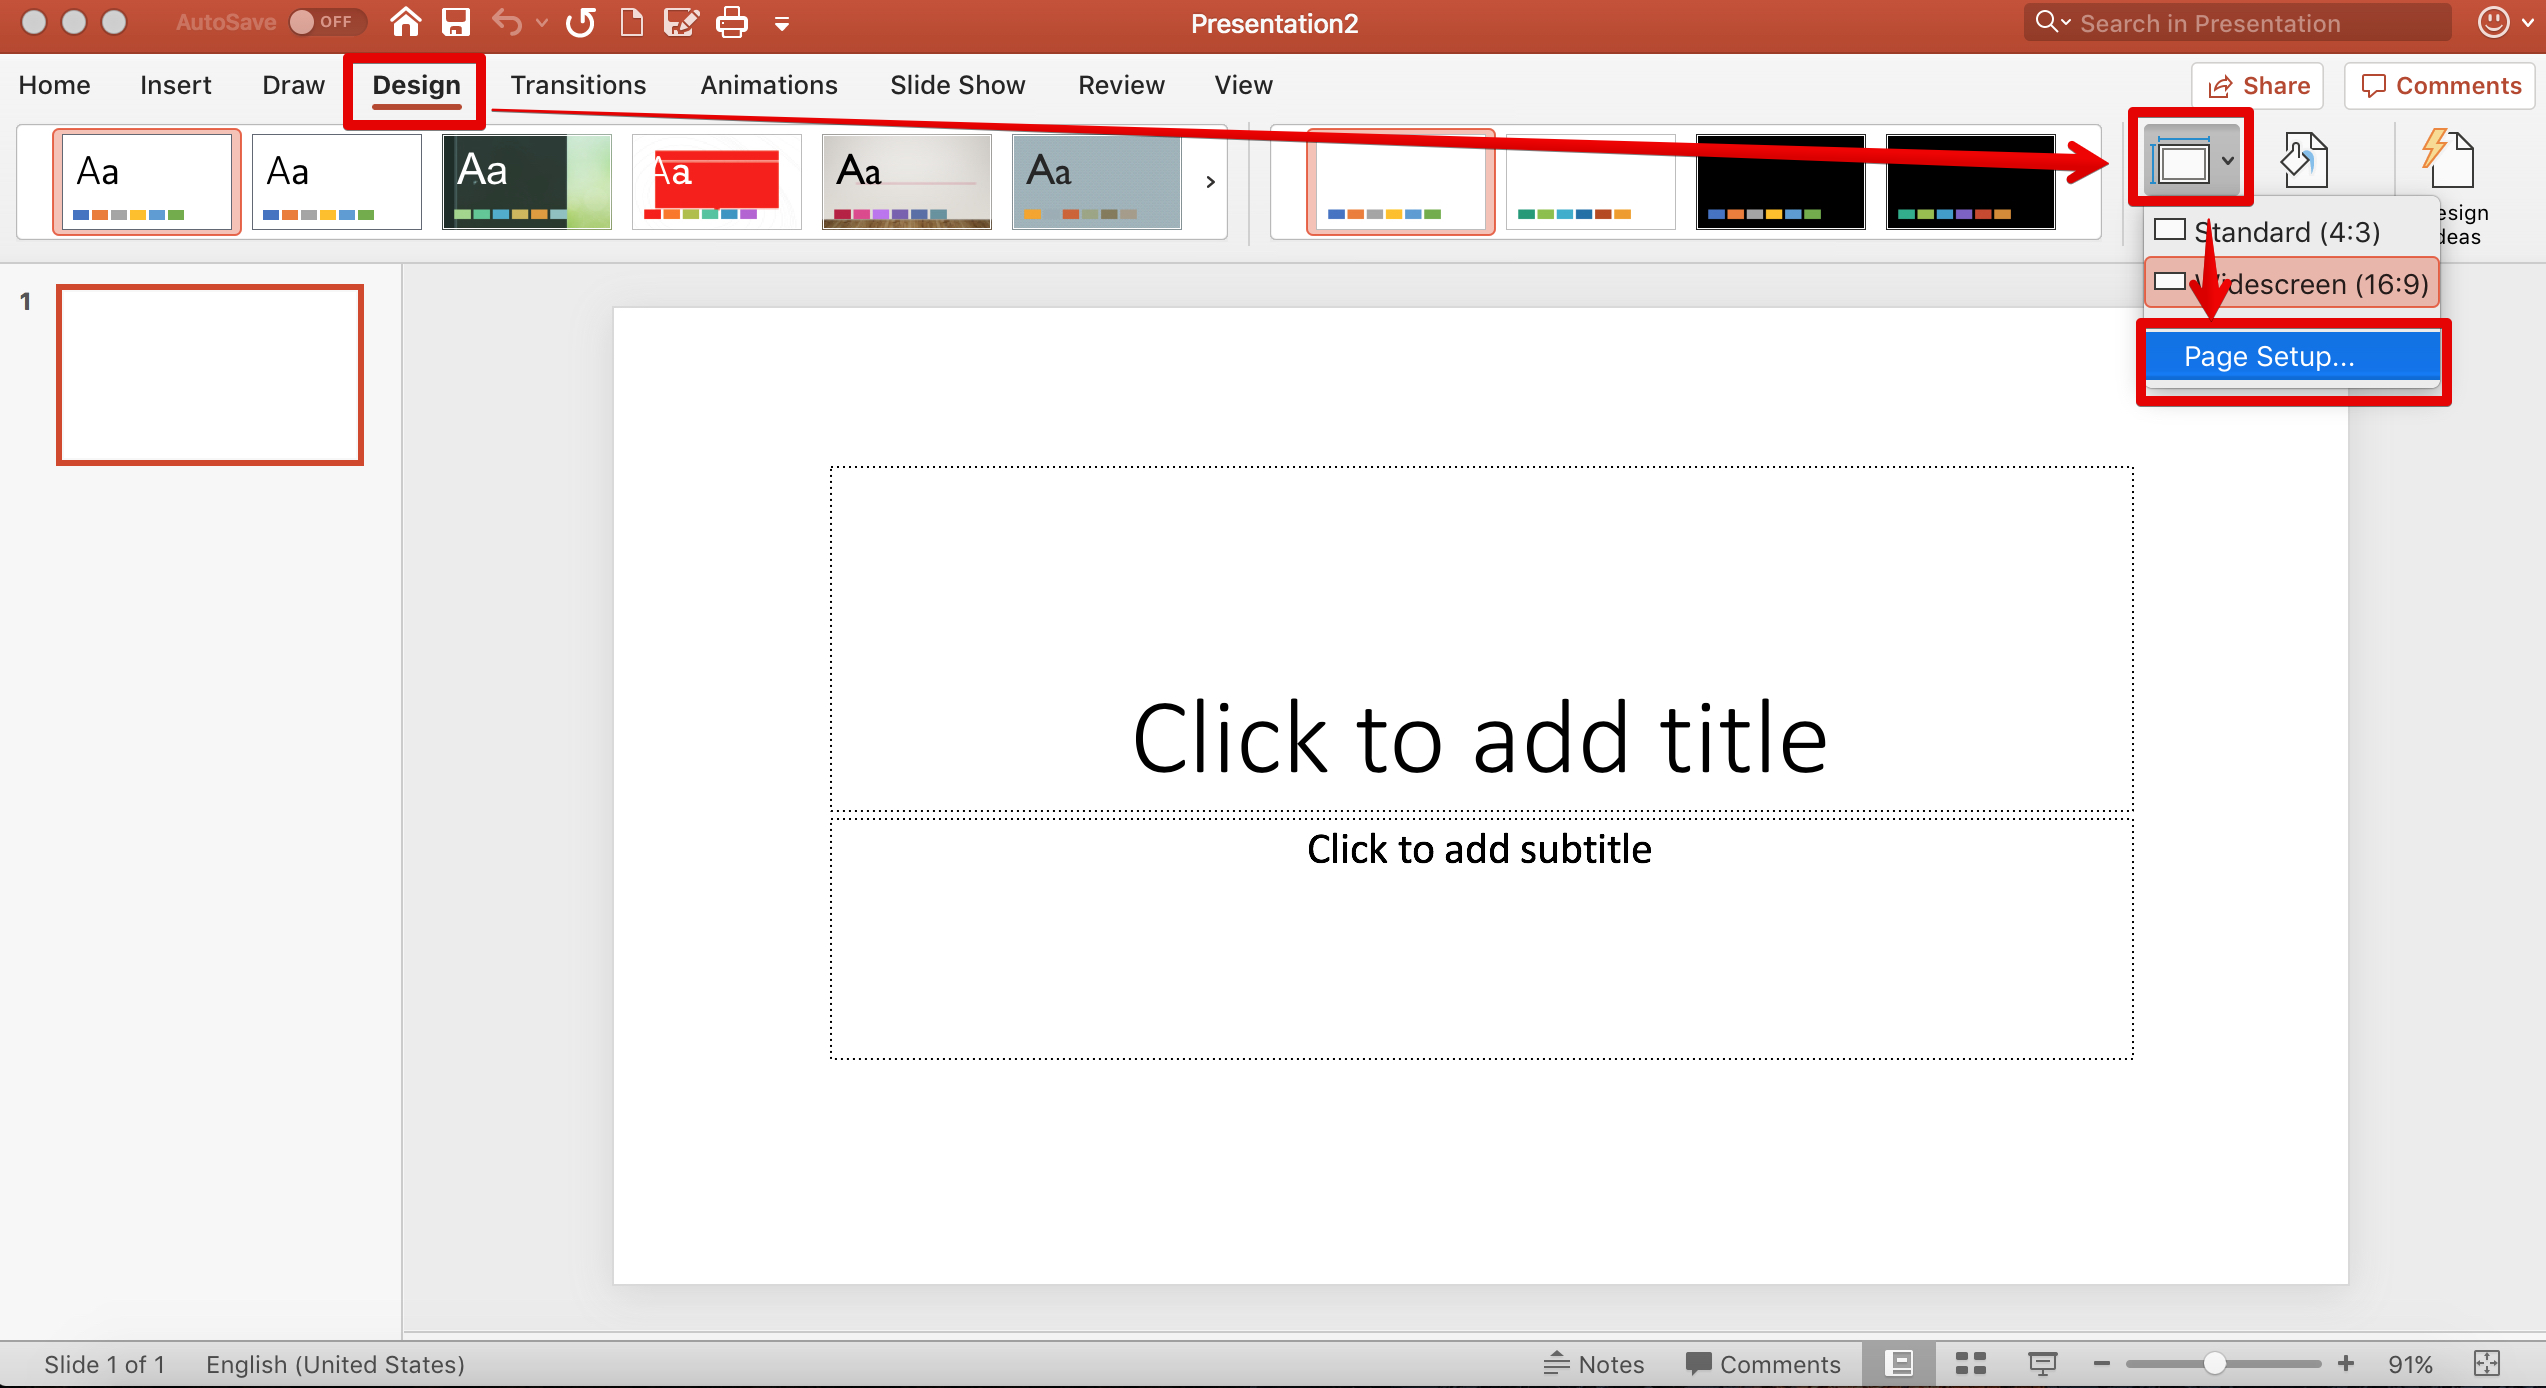Click Fit slide to window icon

[2487, 1364]
